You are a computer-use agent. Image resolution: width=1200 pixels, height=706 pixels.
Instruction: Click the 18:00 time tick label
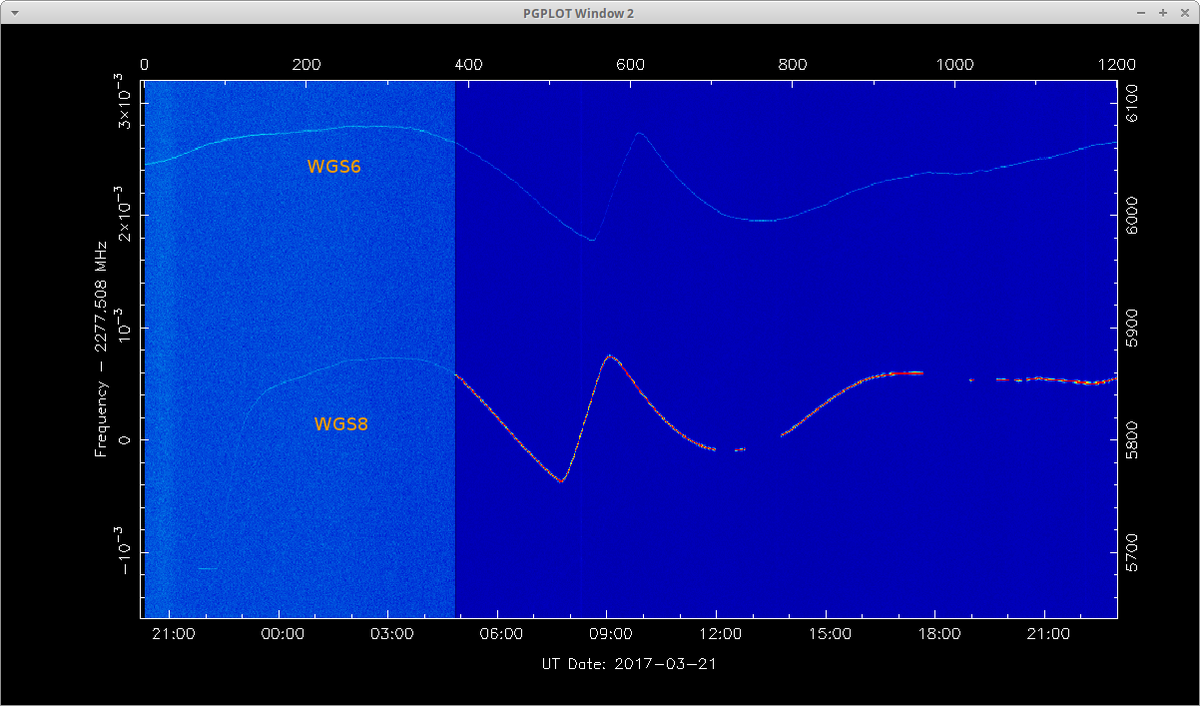tap(939, 634)
